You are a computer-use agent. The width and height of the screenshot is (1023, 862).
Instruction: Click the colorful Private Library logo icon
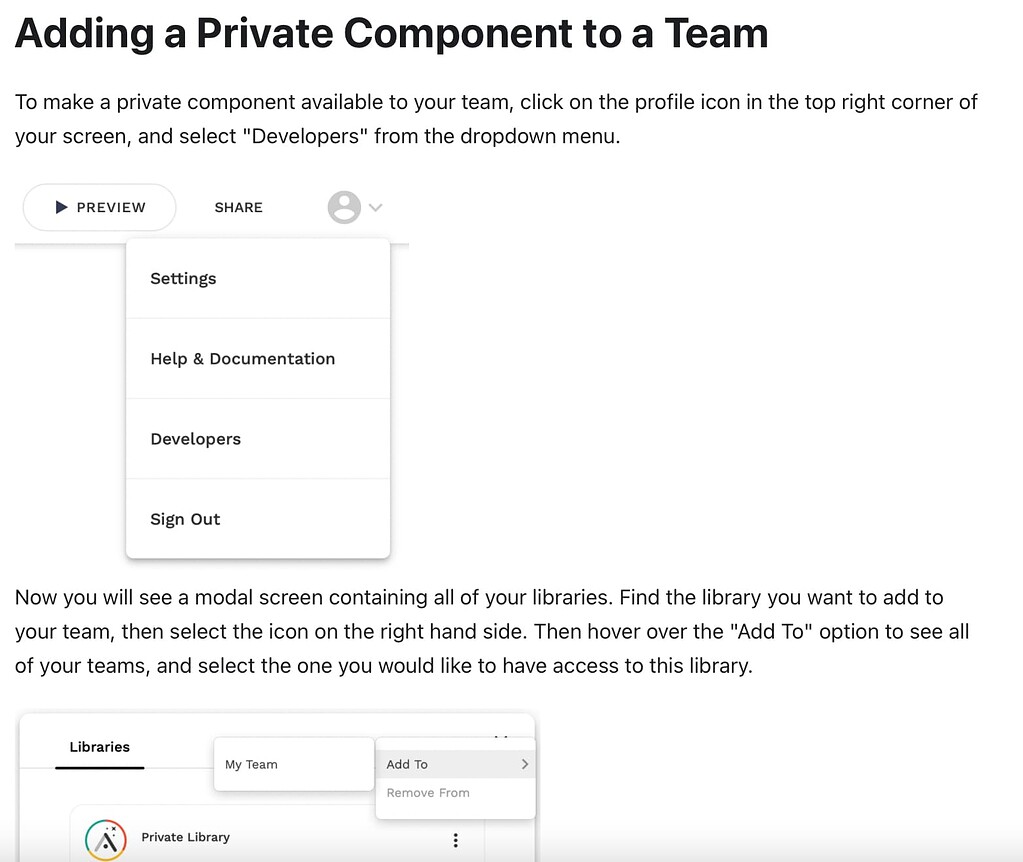point(104,839)
